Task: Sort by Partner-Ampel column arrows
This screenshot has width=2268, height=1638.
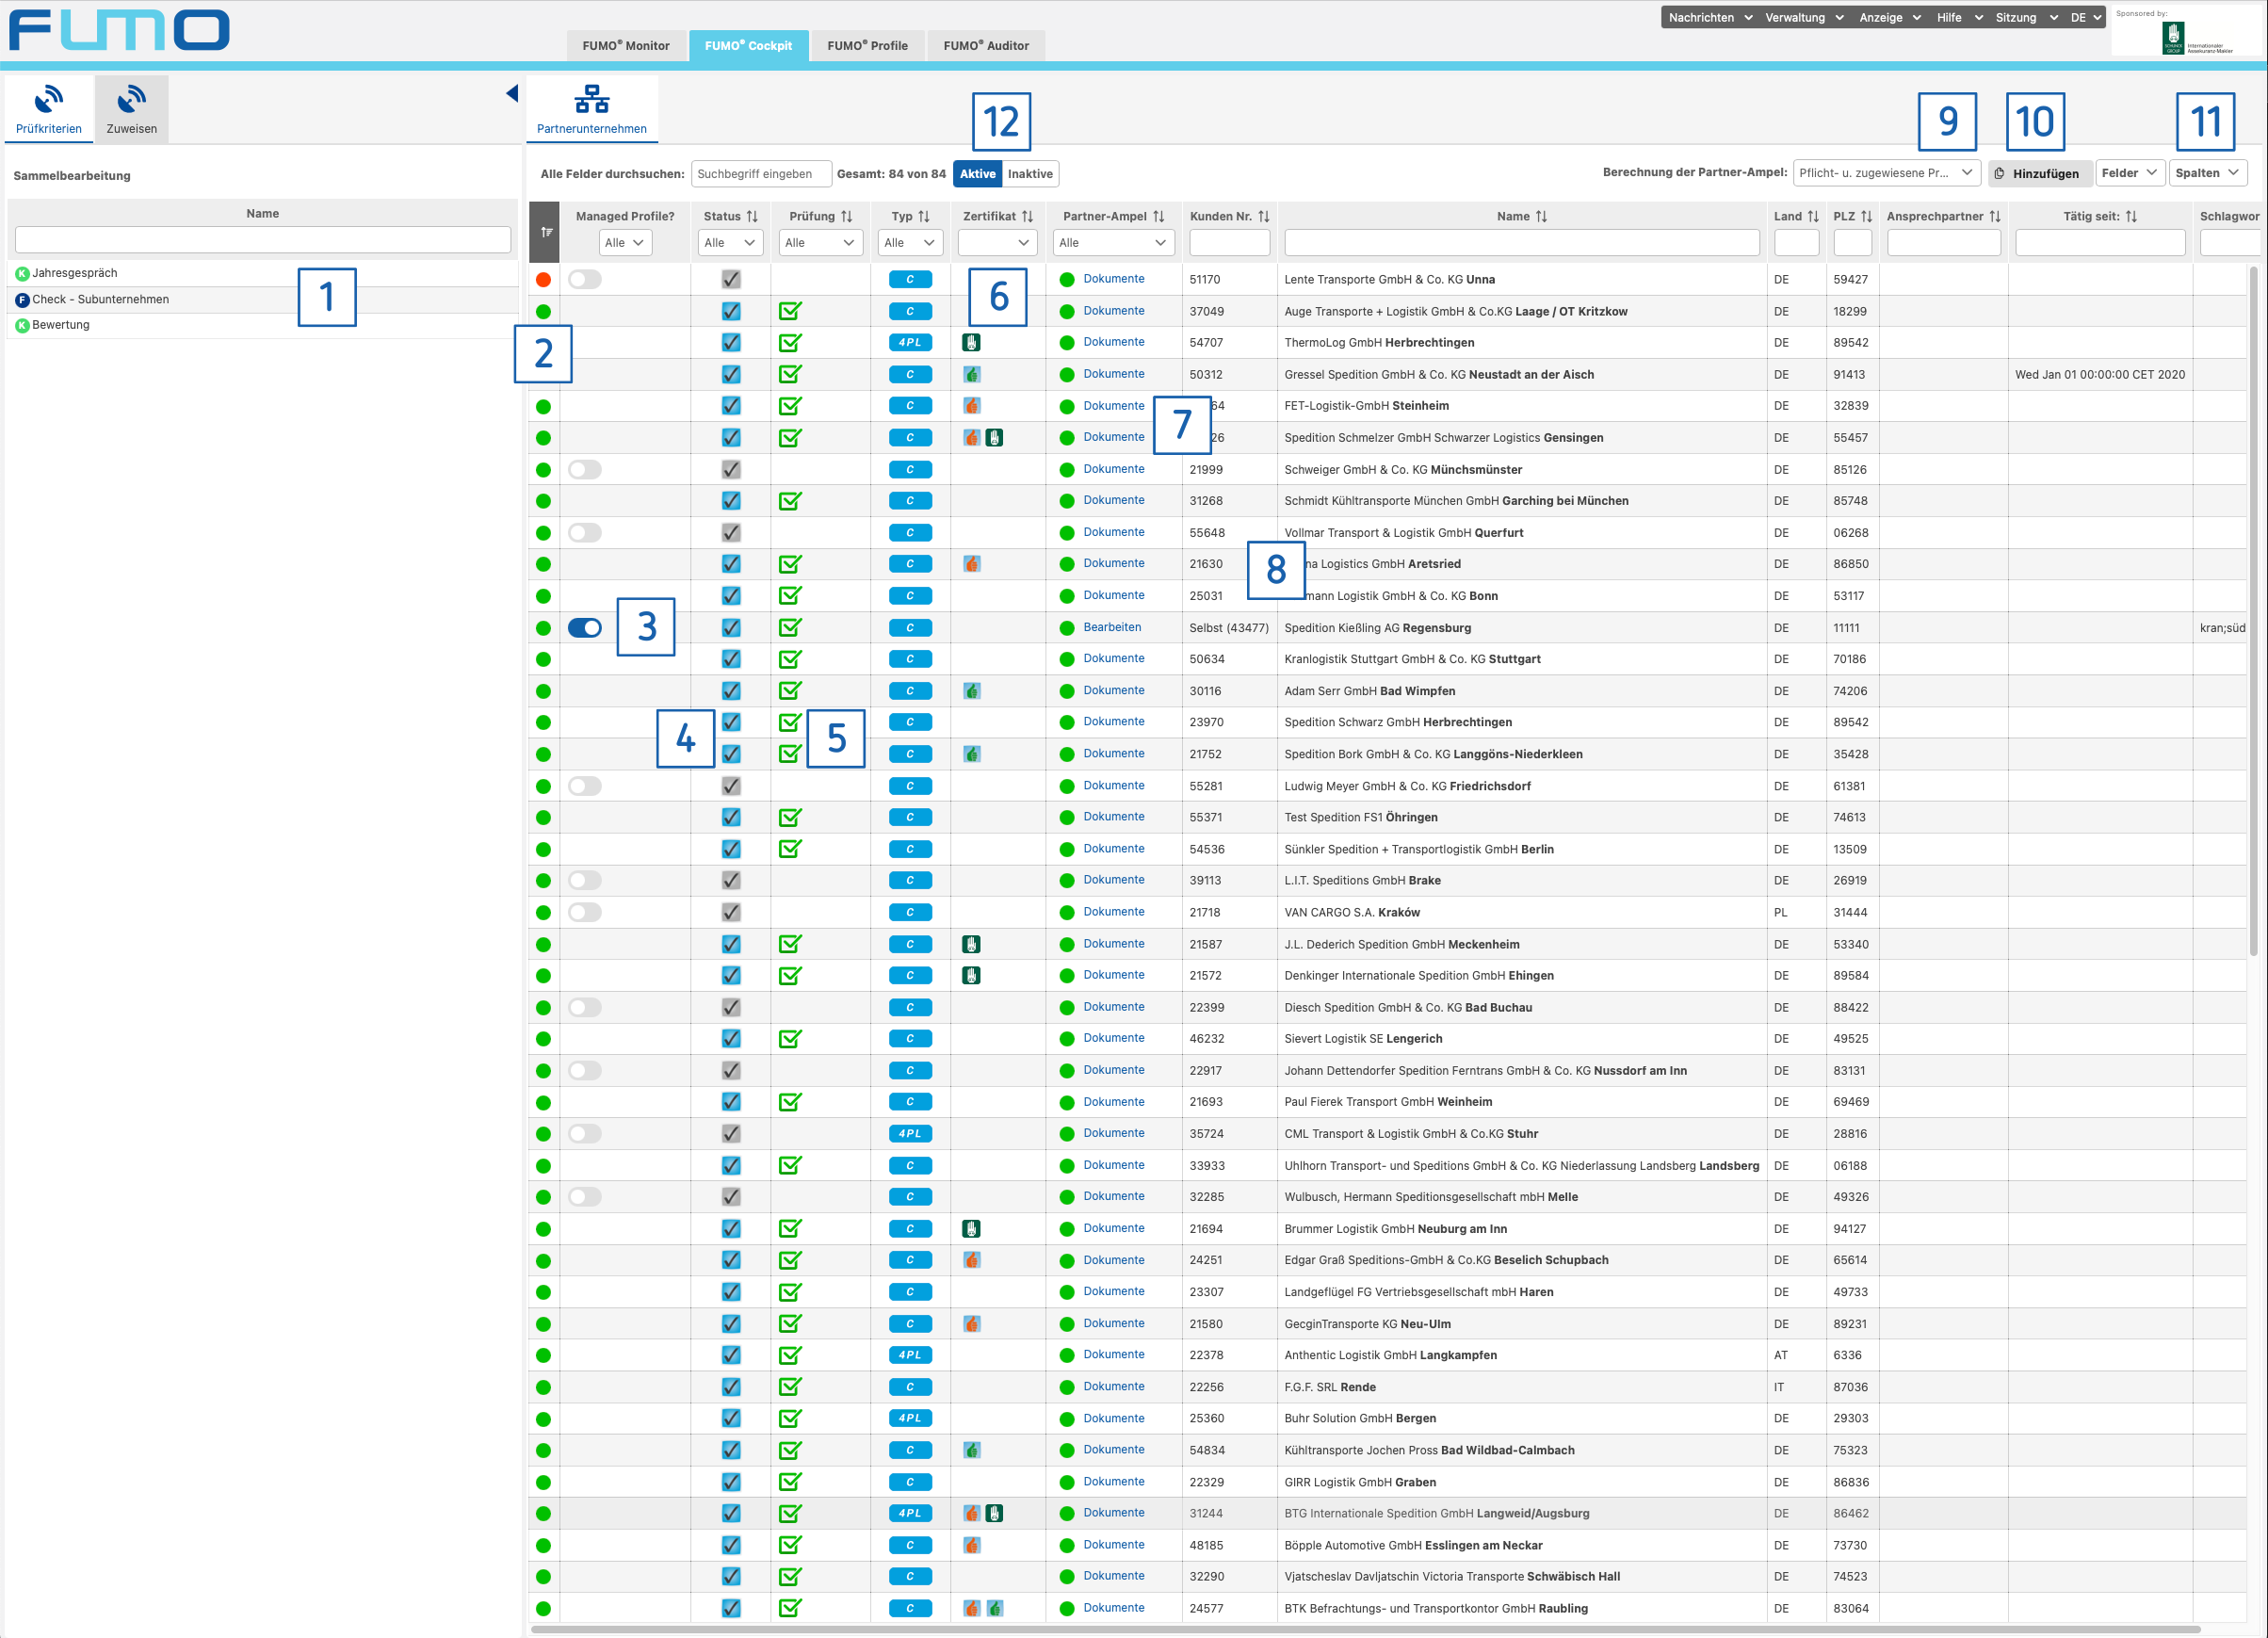Action: tap(1158, 216)
